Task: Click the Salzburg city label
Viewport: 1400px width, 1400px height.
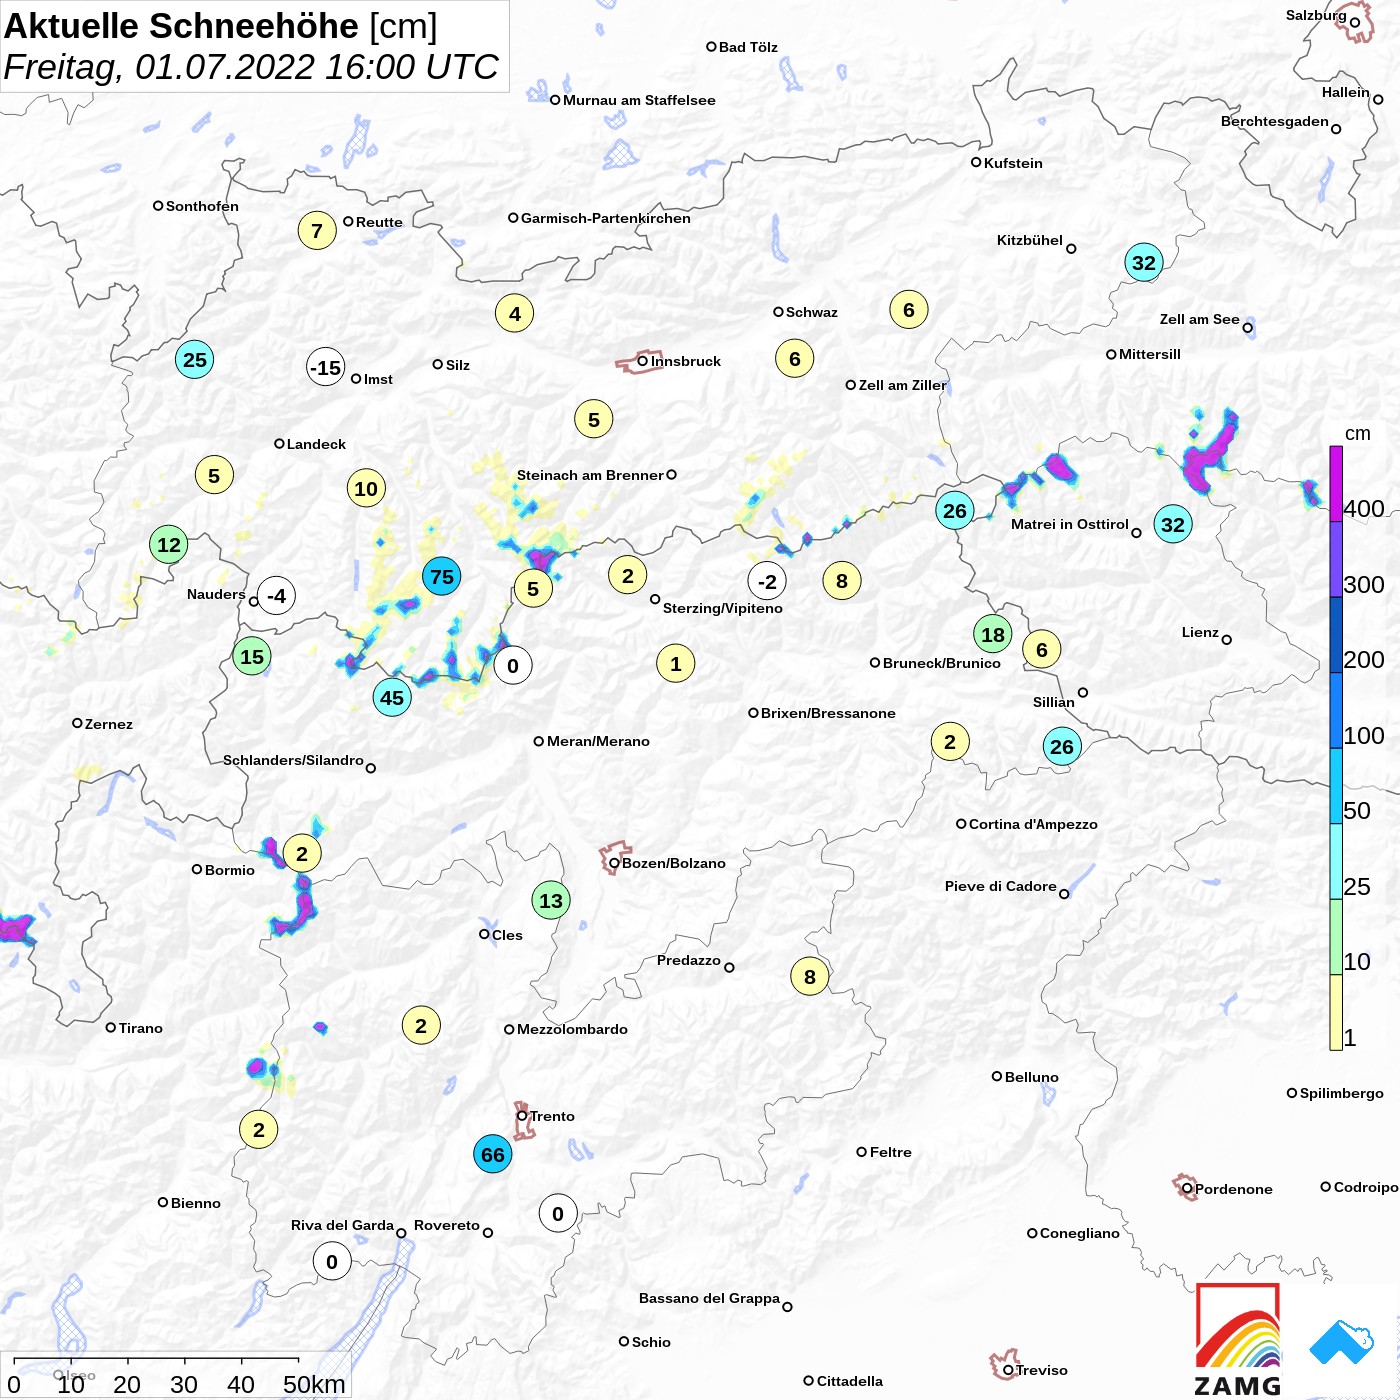Action: (x=1316, y=15)
